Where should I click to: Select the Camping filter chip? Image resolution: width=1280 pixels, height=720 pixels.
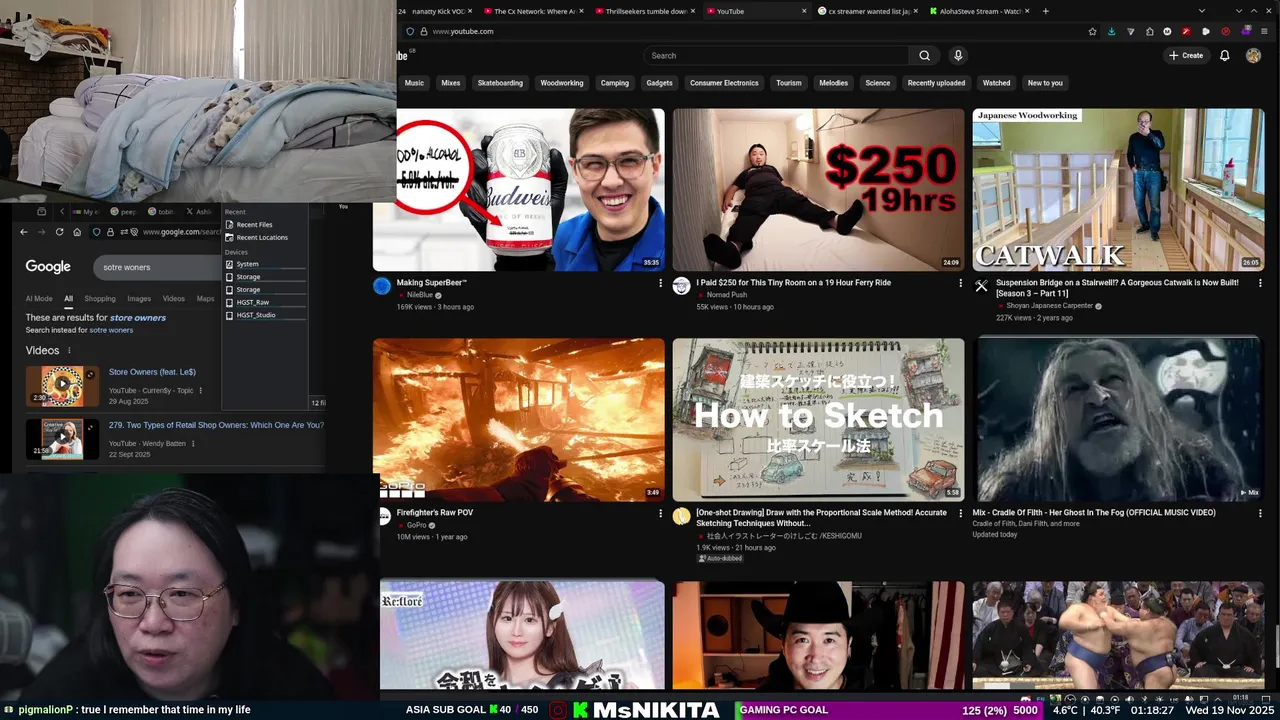point(615,83)
